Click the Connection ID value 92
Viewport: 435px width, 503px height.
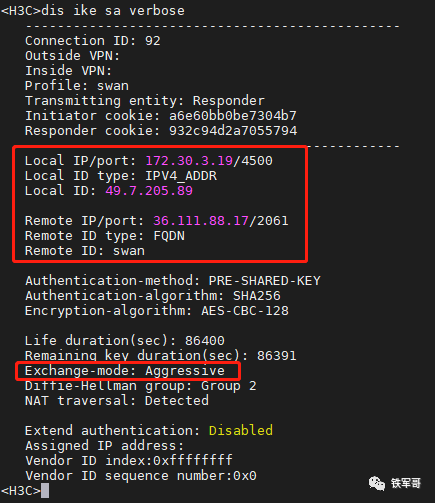[153, 41]
